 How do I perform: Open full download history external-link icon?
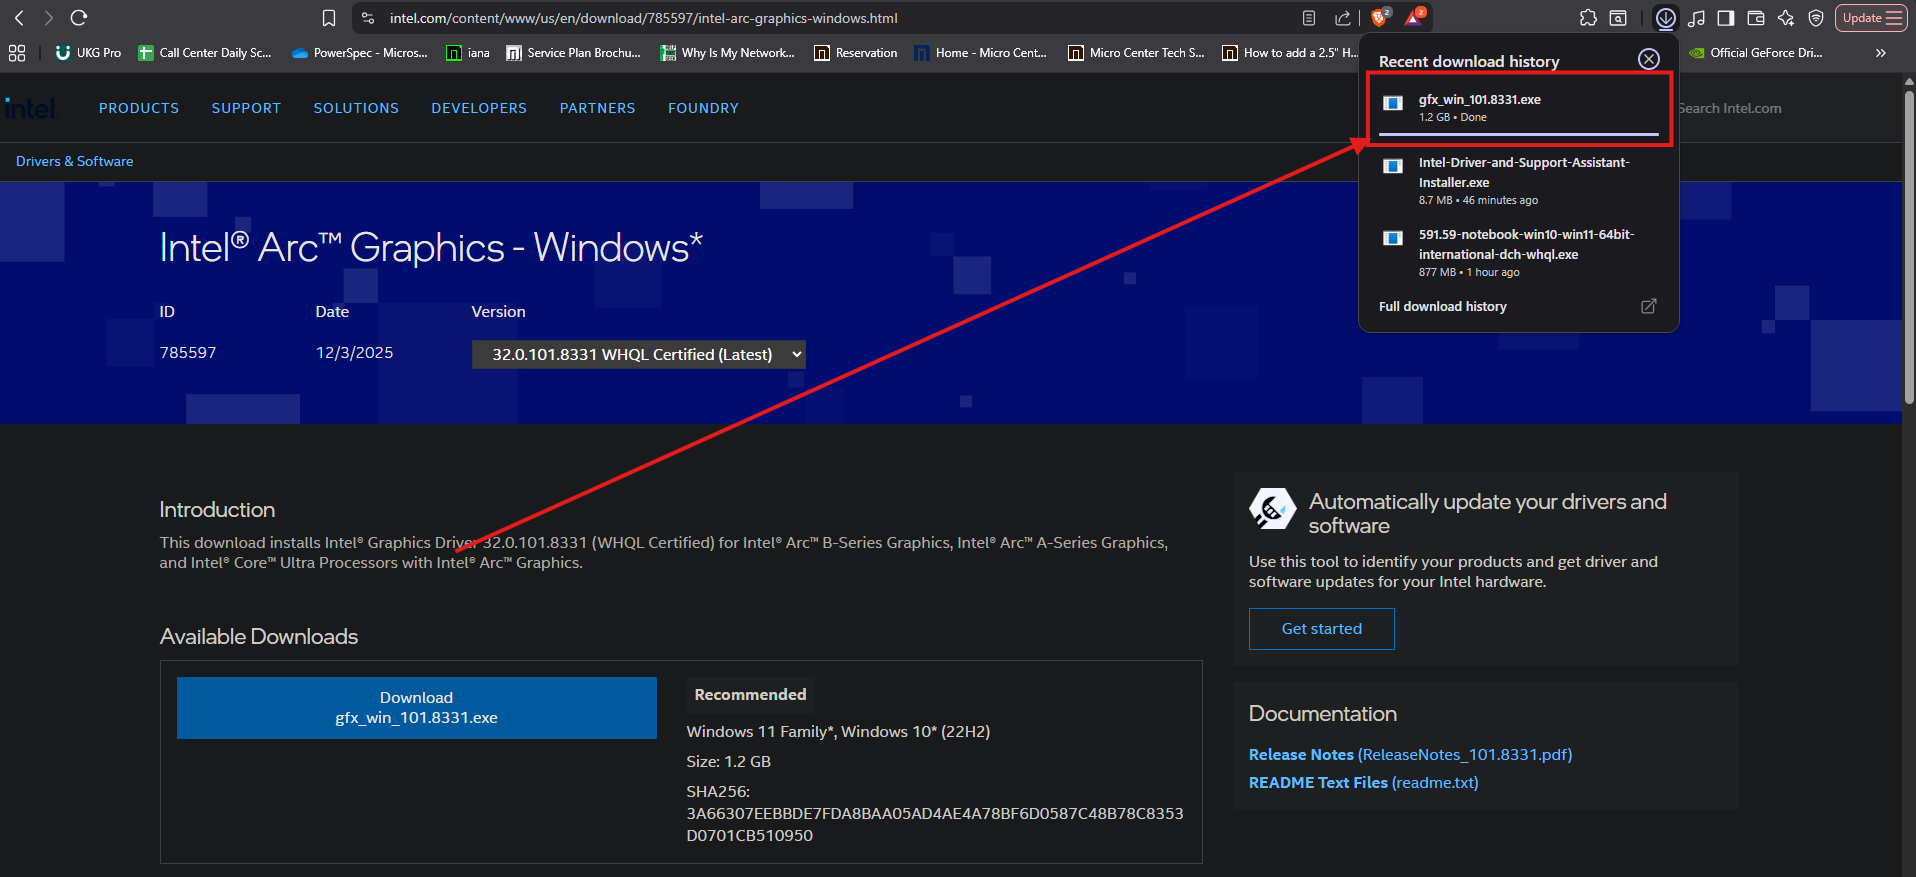point(1649,306)
